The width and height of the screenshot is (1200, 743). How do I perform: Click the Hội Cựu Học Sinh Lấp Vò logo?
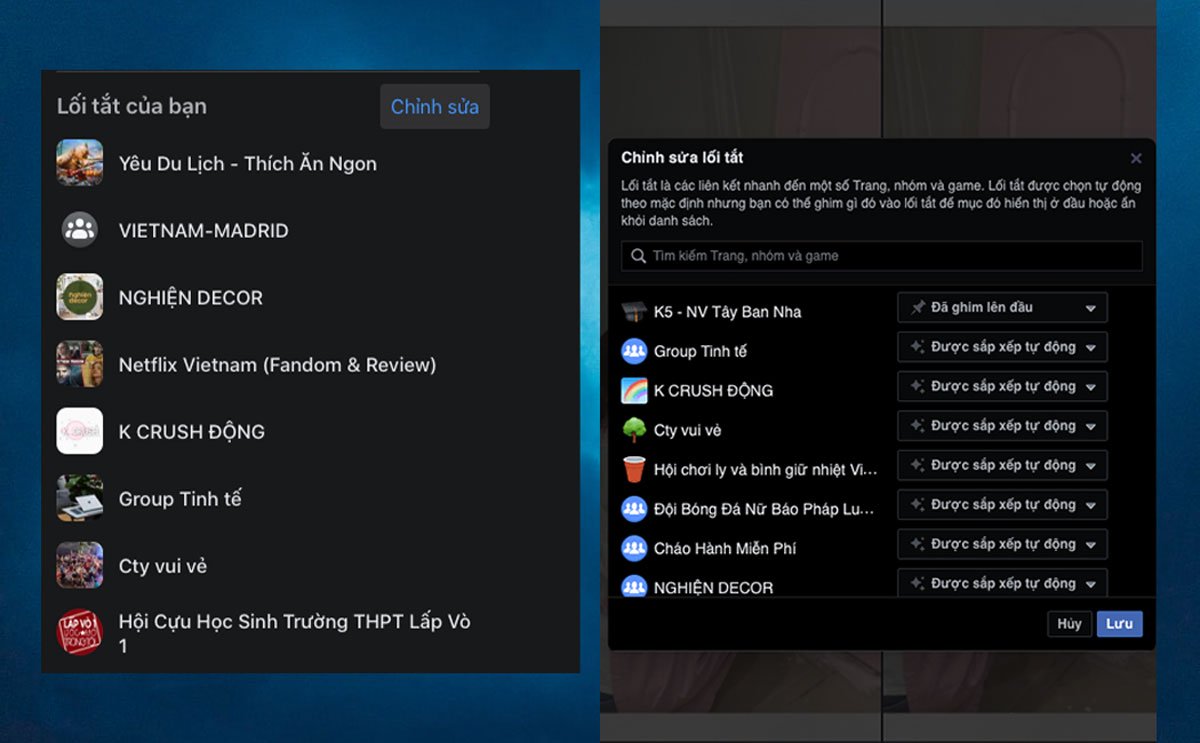[79, 632]
